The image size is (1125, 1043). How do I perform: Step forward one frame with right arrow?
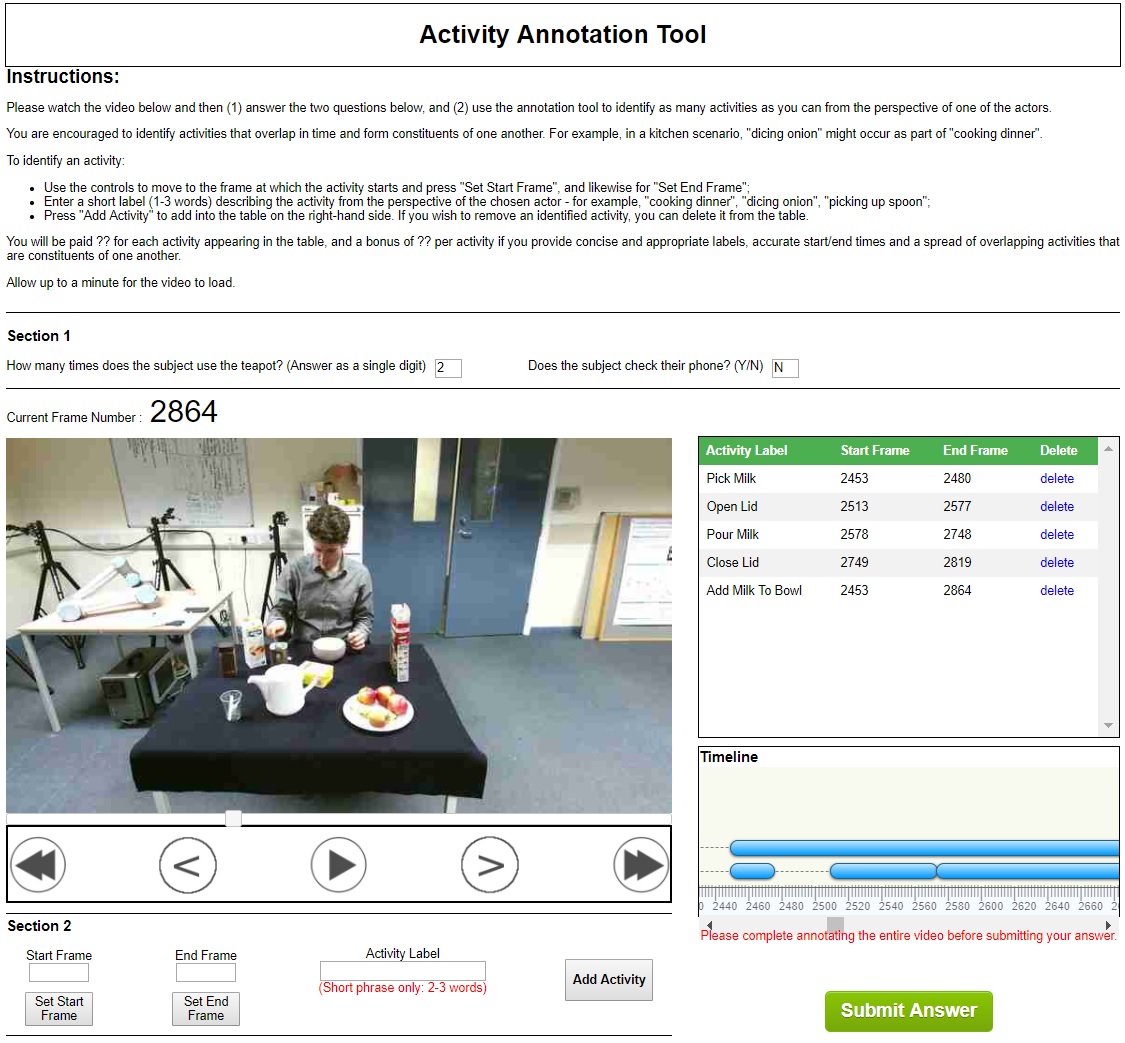(x=490, y=865)
